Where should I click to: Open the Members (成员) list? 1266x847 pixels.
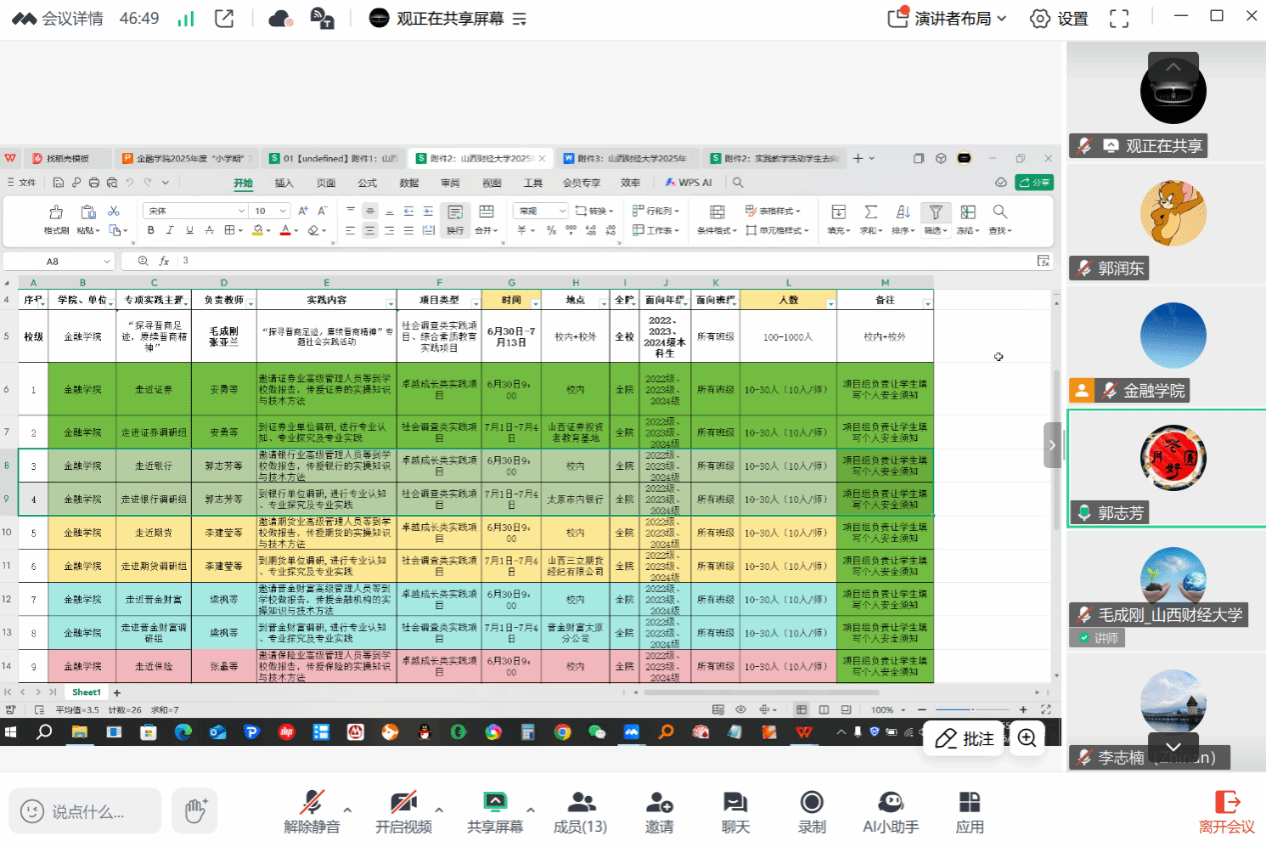(580, 803)
